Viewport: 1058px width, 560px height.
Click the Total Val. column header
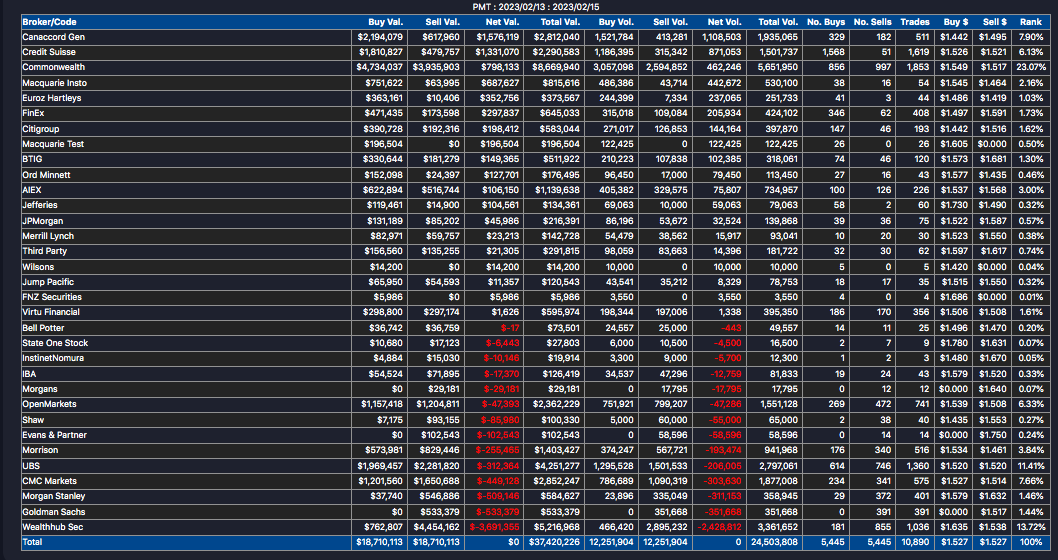click(x=559, y=22)
